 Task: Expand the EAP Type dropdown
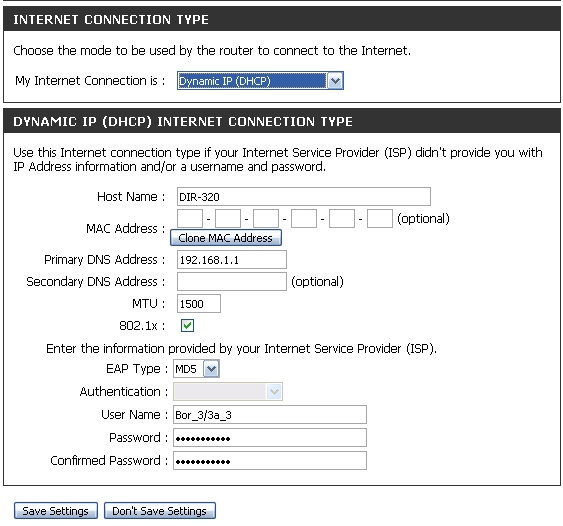coord(196,369)
